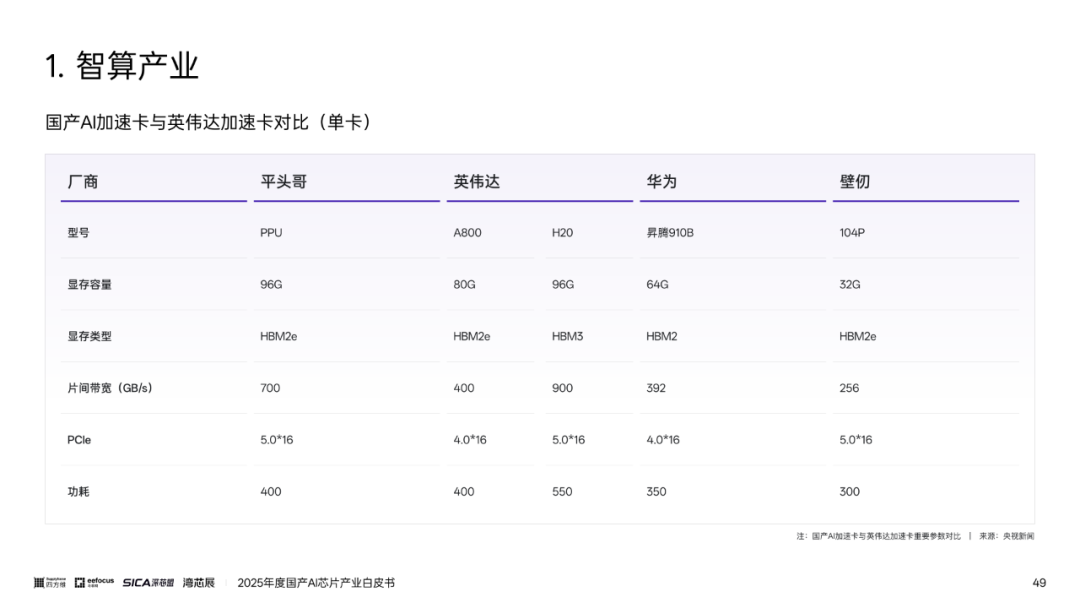Click the 'PPU' model cell
The height and width of the screenshot is (608, 1080).
pyautogui.click(x=271, y=233)
